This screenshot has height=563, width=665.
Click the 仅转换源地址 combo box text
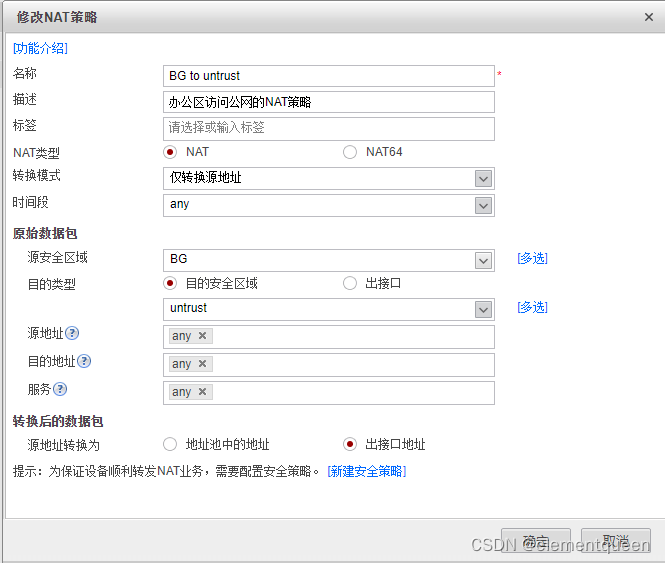click(x=206, y=177)
